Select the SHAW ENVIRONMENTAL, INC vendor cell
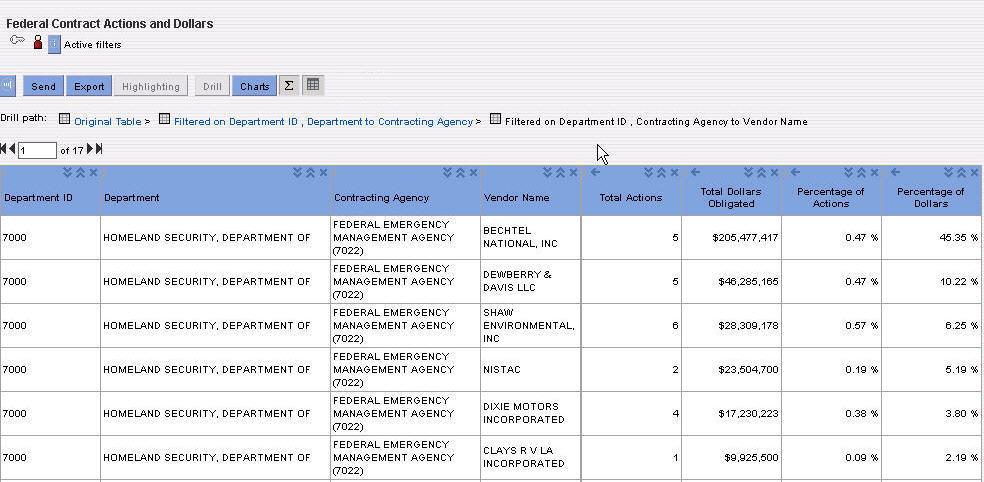Viewport: 984px width, 482px height. pos(531,325)
